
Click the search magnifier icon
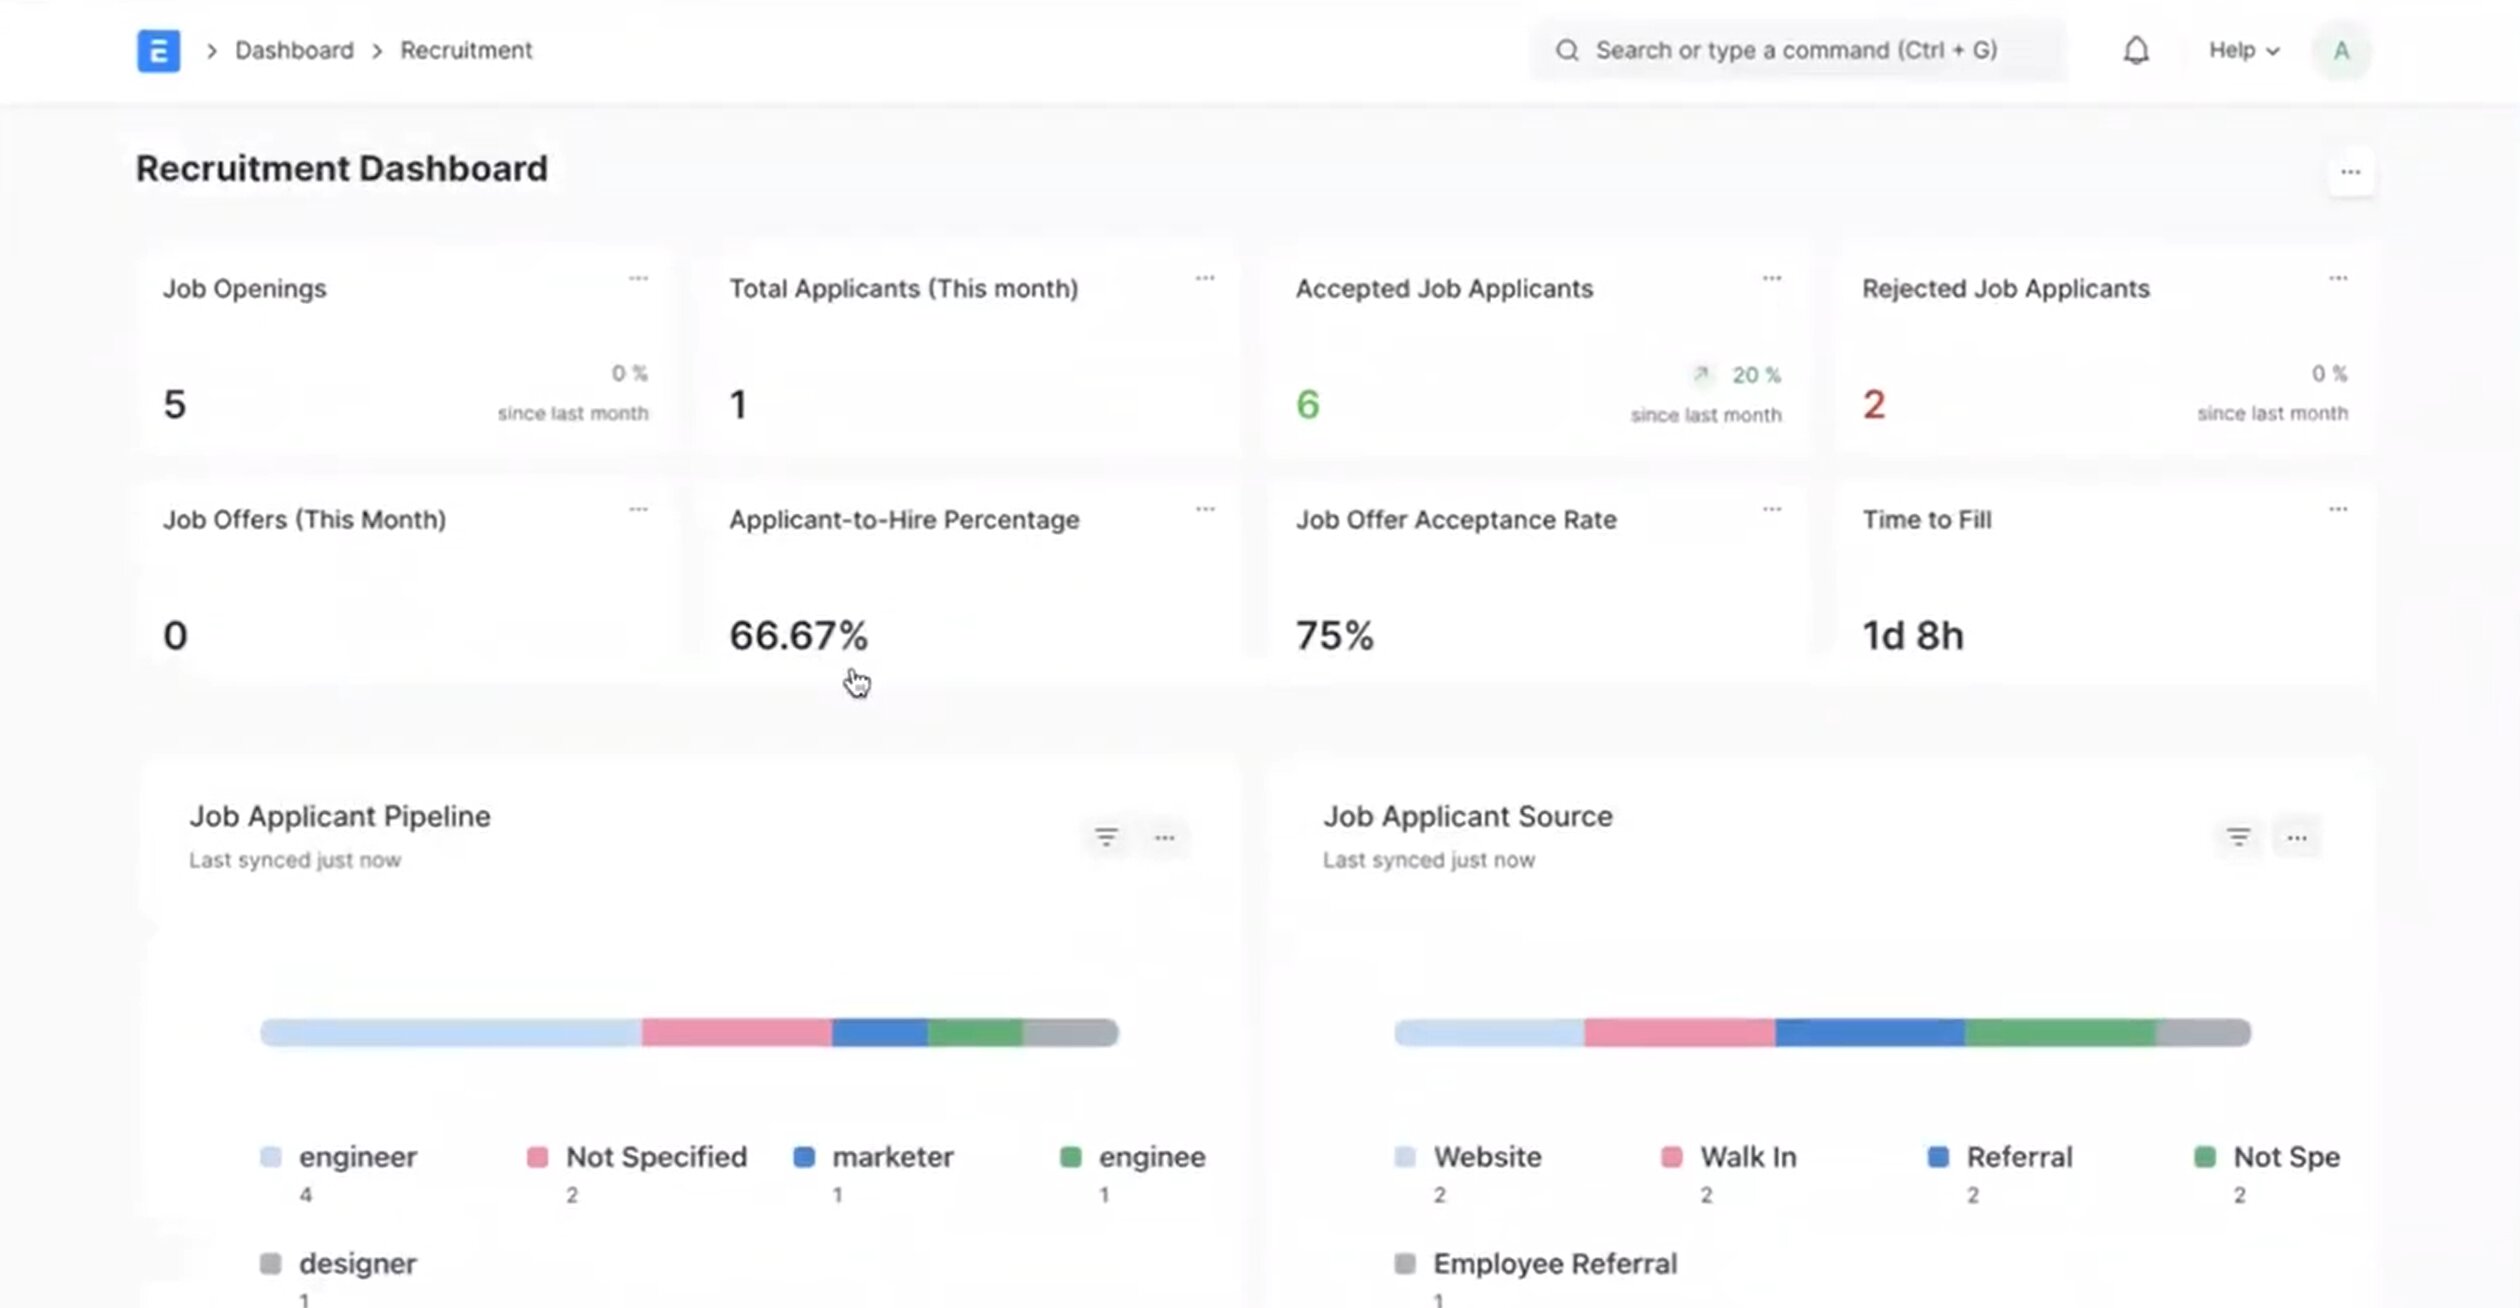point(1566,50)
